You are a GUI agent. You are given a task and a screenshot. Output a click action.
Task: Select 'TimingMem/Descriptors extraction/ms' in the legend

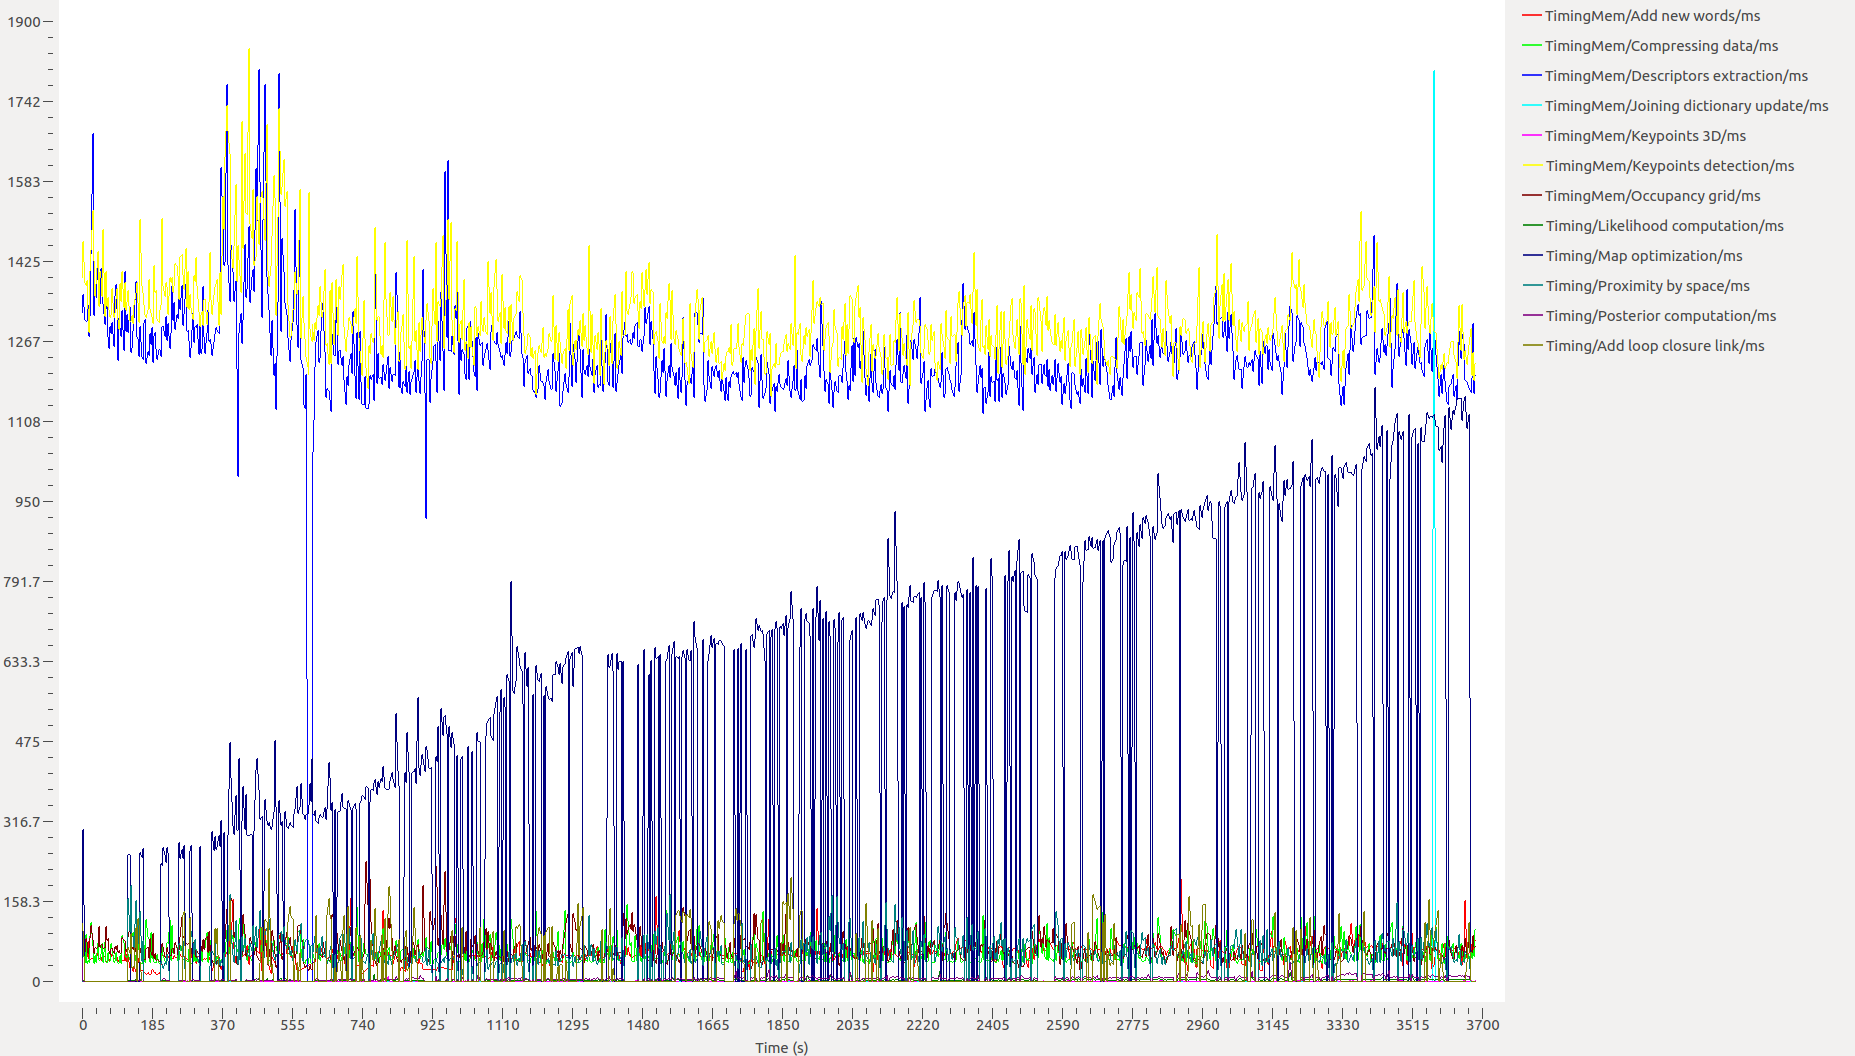[x=1676, y=76]
